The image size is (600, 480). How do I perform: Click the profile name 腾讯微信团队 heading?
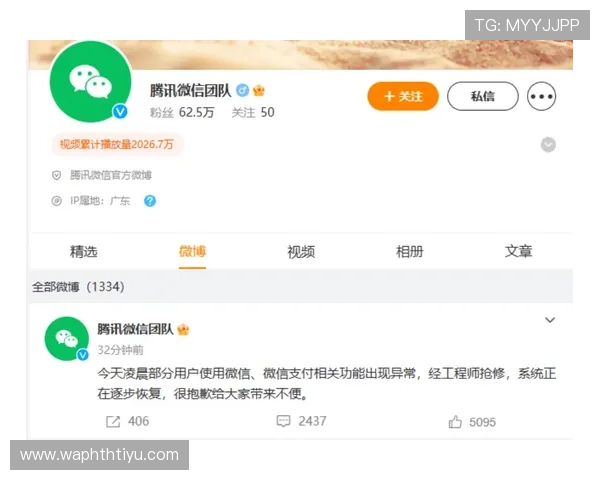coord(191,91)
